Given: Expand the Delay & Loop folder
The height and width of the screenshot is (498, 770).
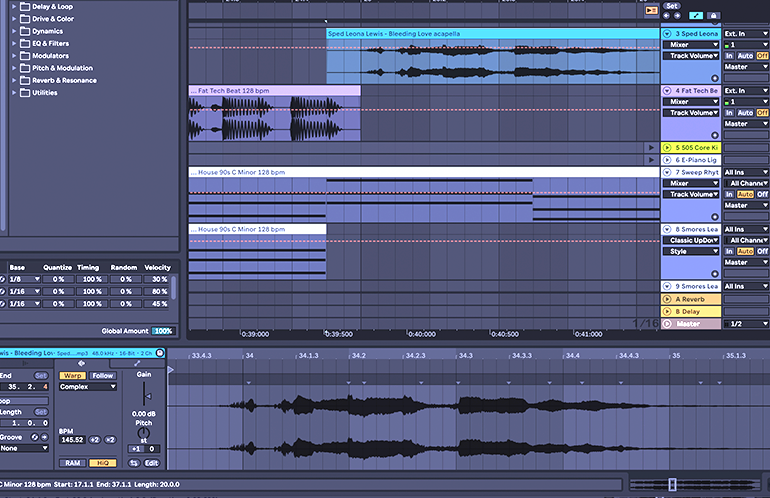Looking at the screenshot, I should click(x=14, y=6).
